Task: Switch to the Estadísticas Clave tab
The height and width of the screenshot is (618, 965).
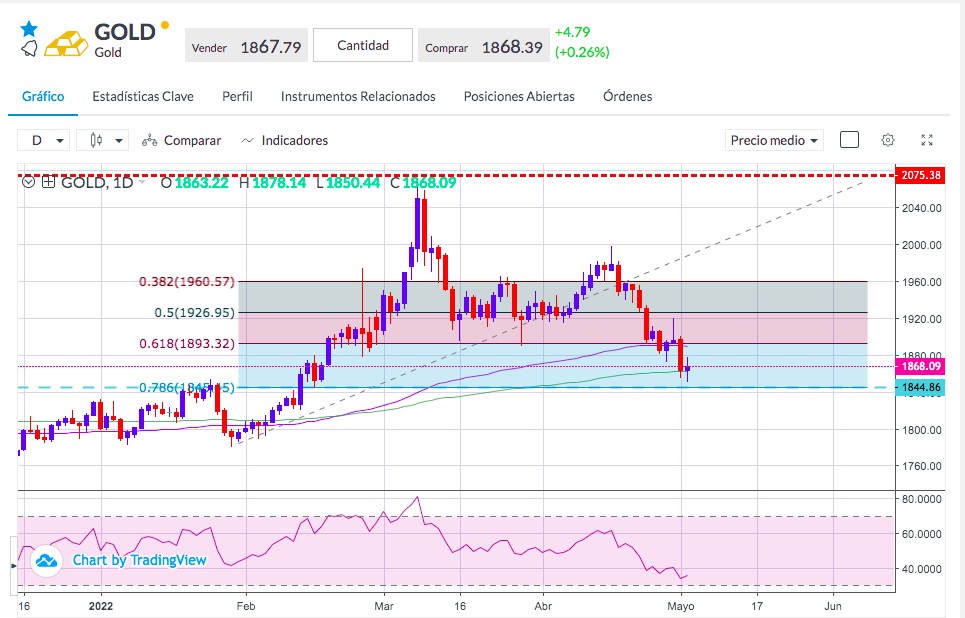Action: pos(143,97)
